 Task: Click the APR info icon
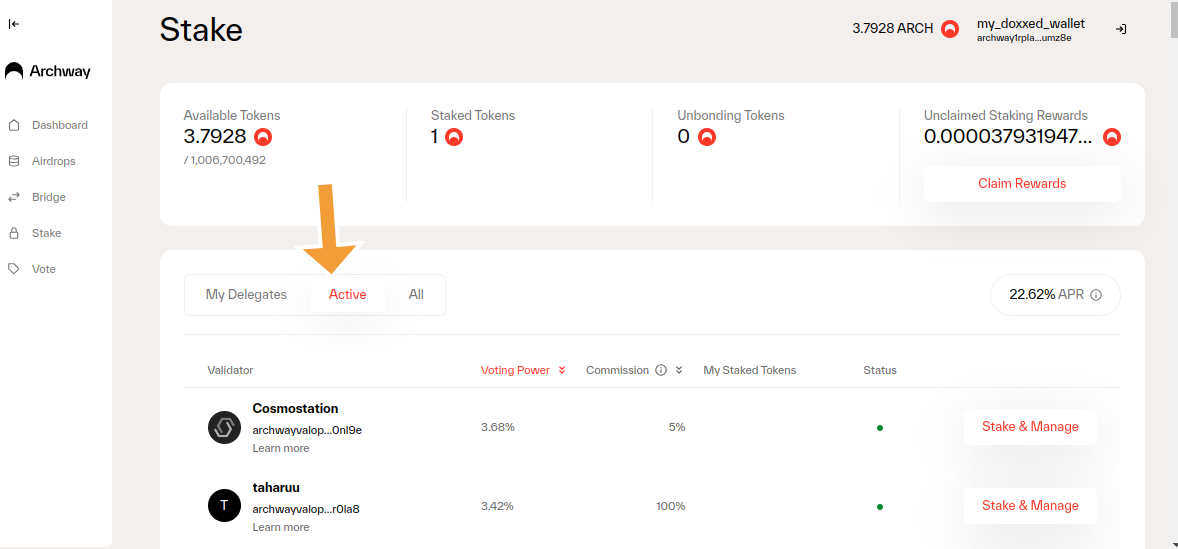tap(1096, 296)
